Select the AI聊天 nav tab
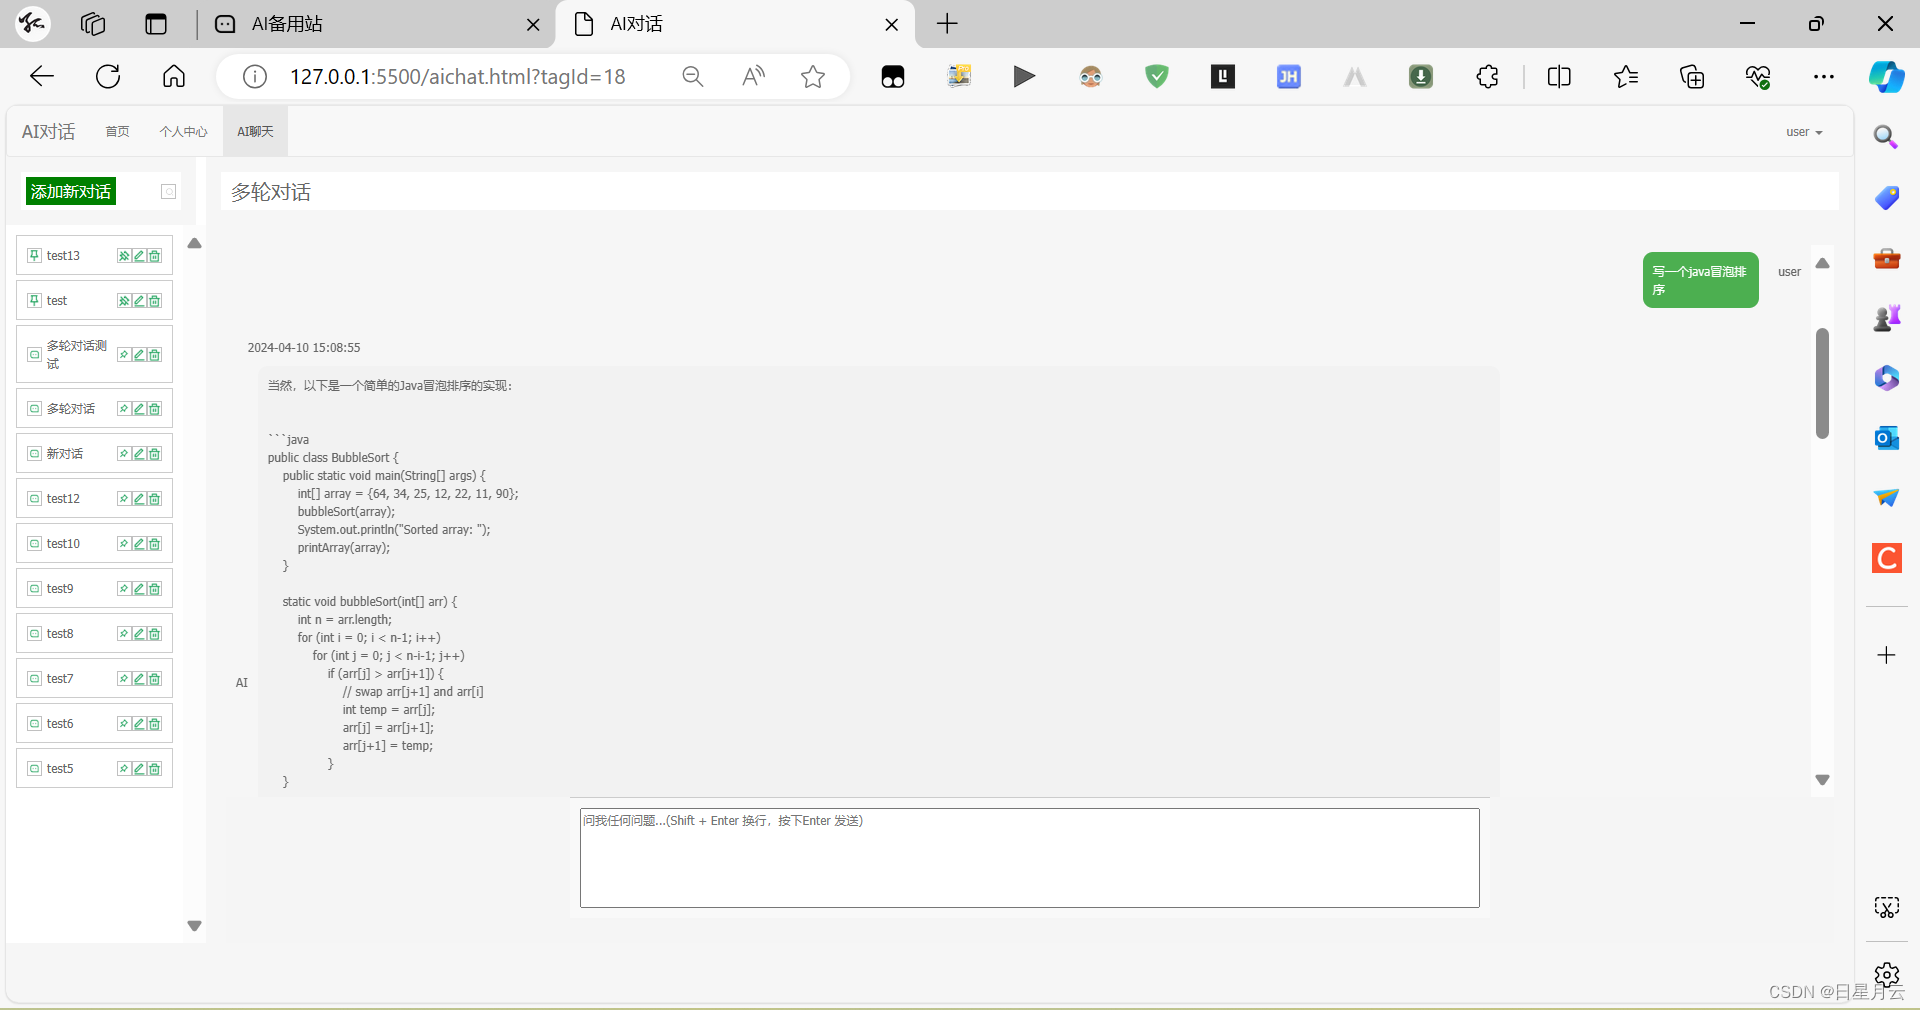The height and width of the screenshot is (1010, 1920). 255,132
